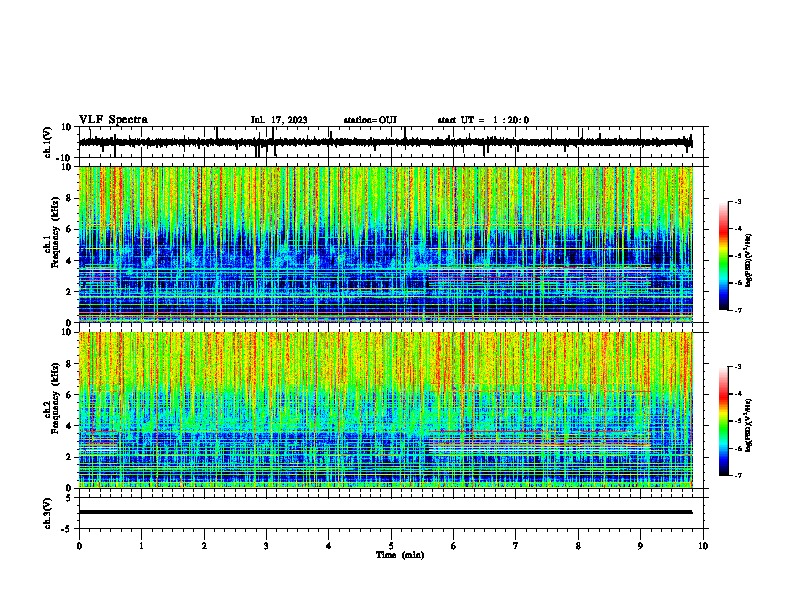
Task: Click the '-3' value atop ch.1 colorbar
Action: (737, 202)
